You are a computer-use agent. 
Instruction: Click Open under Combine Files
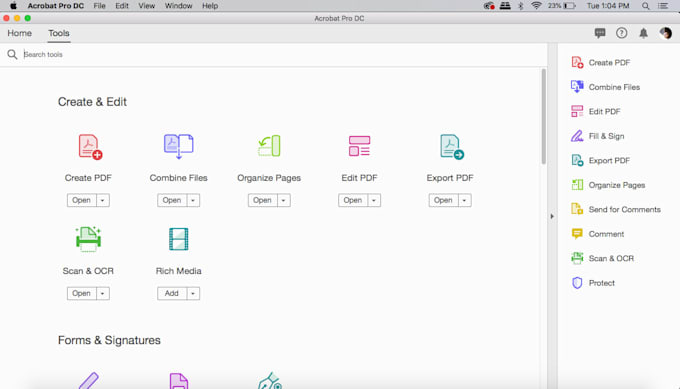(172, 200)
